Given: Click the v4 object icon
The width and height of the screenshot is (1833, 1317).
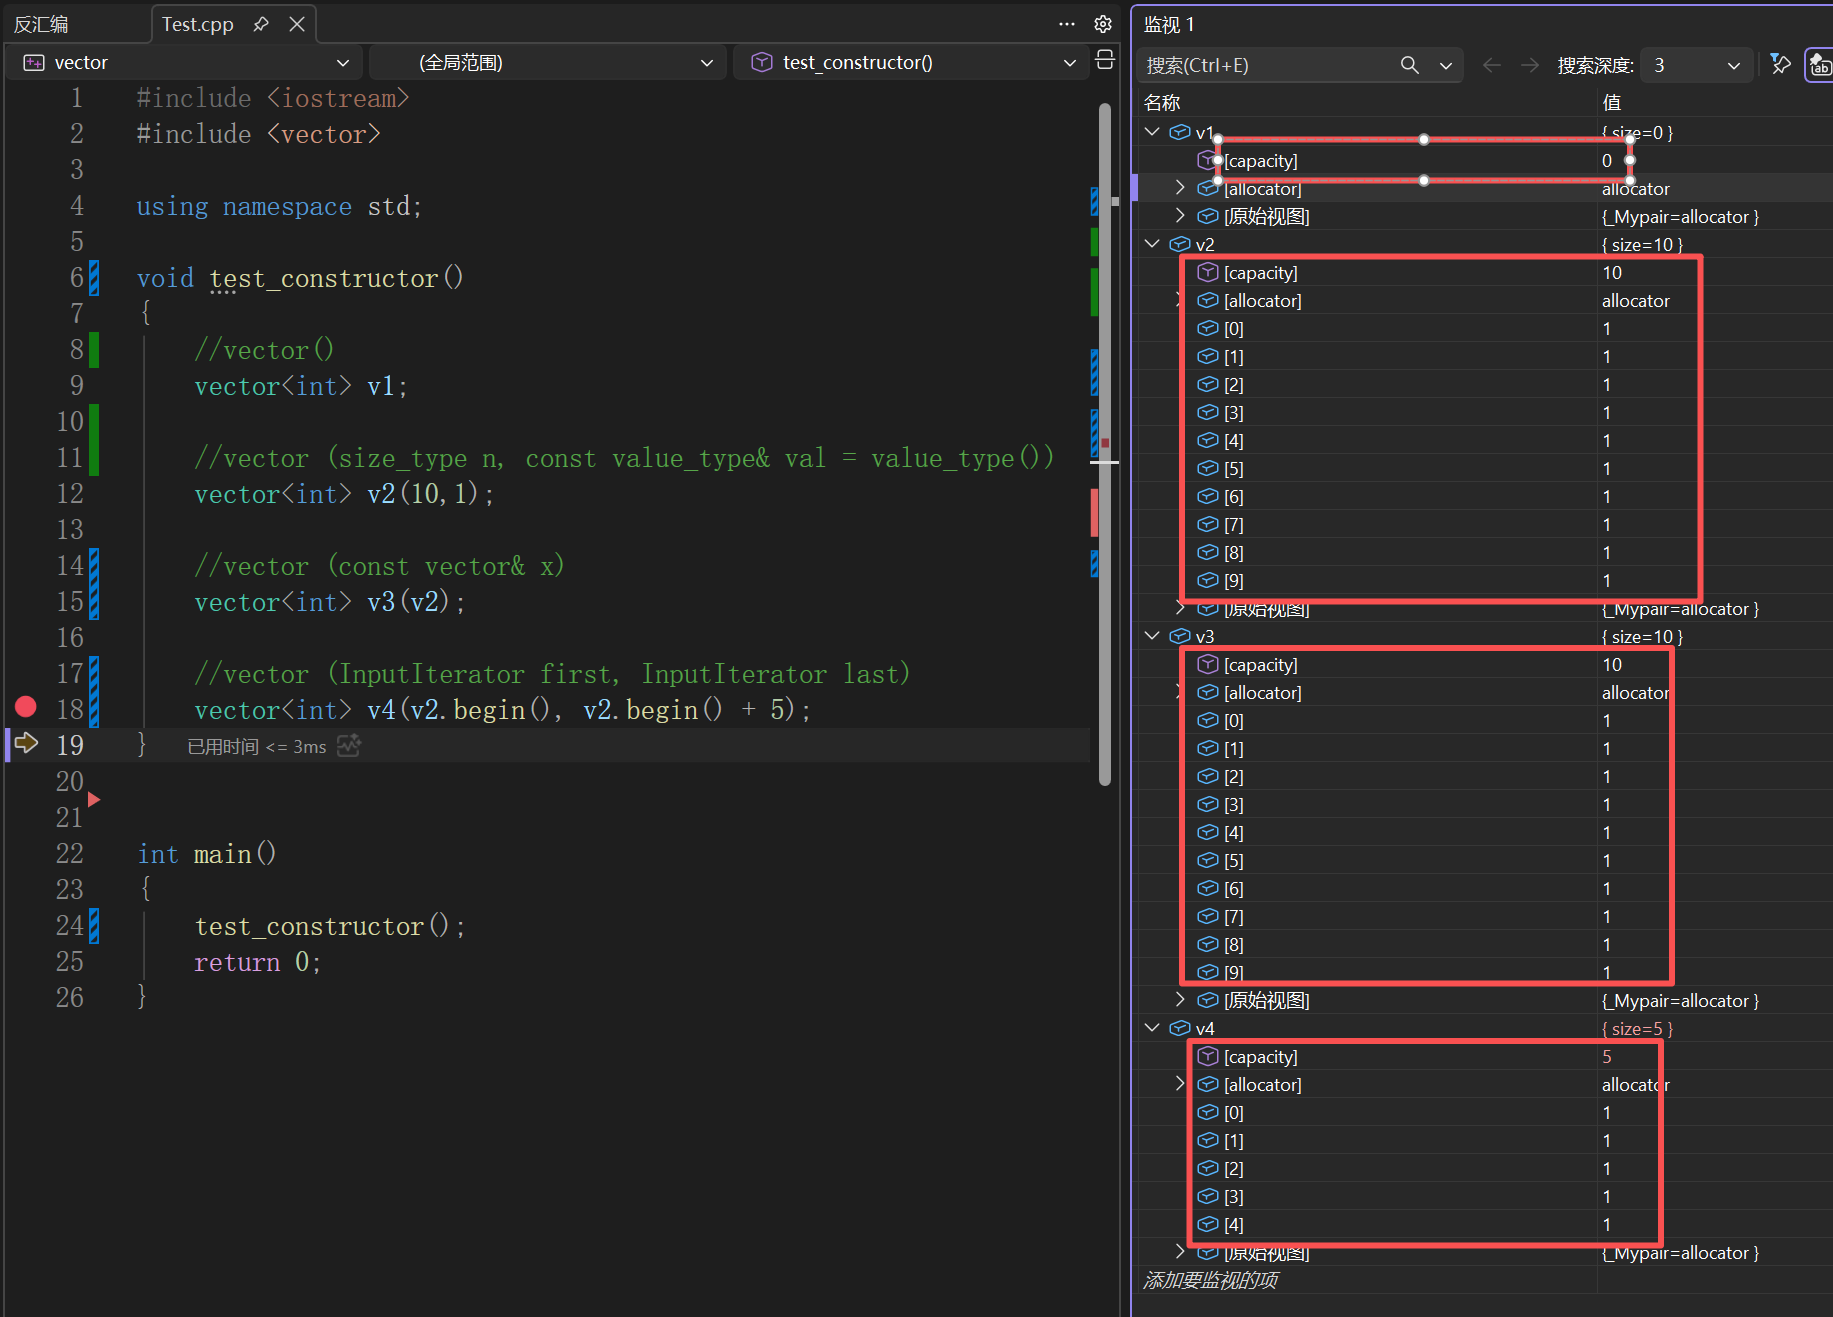Looking at the screenshot, I should (x=1180, y=1028).
